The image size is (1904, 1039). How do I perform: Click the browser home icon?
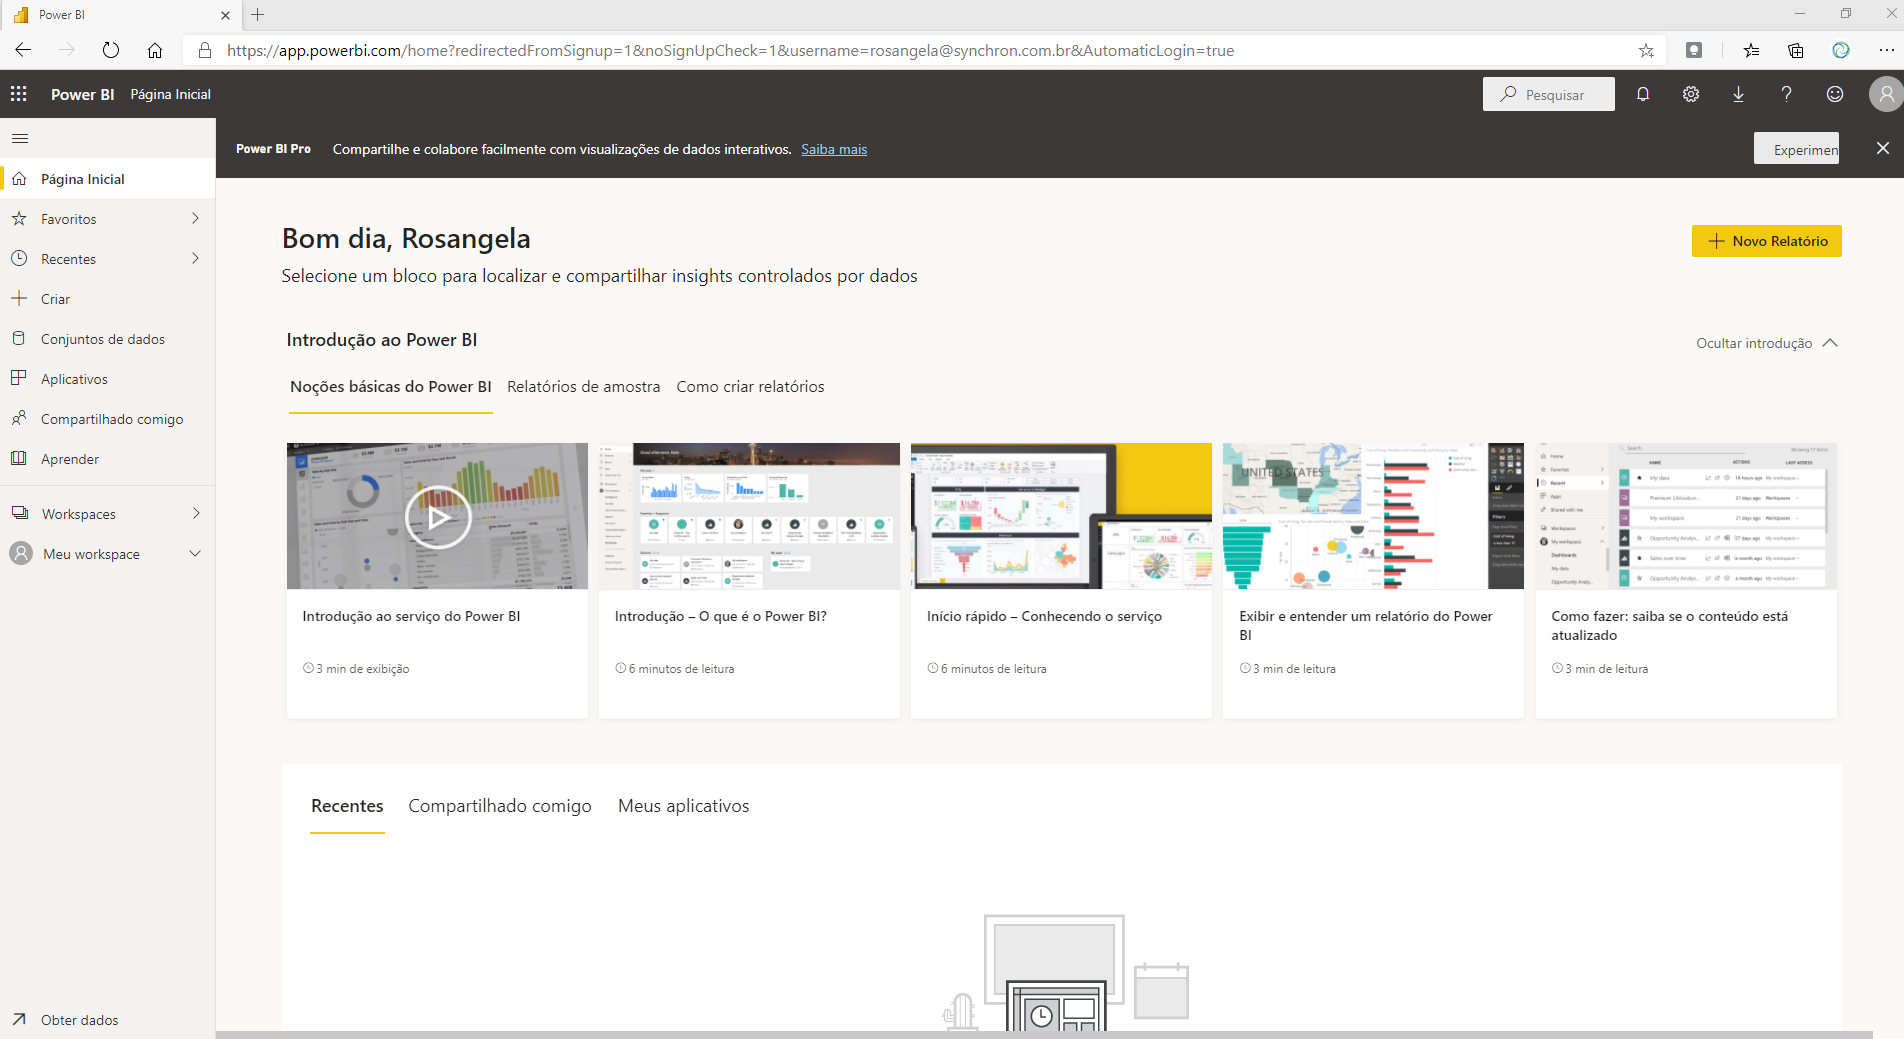tap(155, 50)
